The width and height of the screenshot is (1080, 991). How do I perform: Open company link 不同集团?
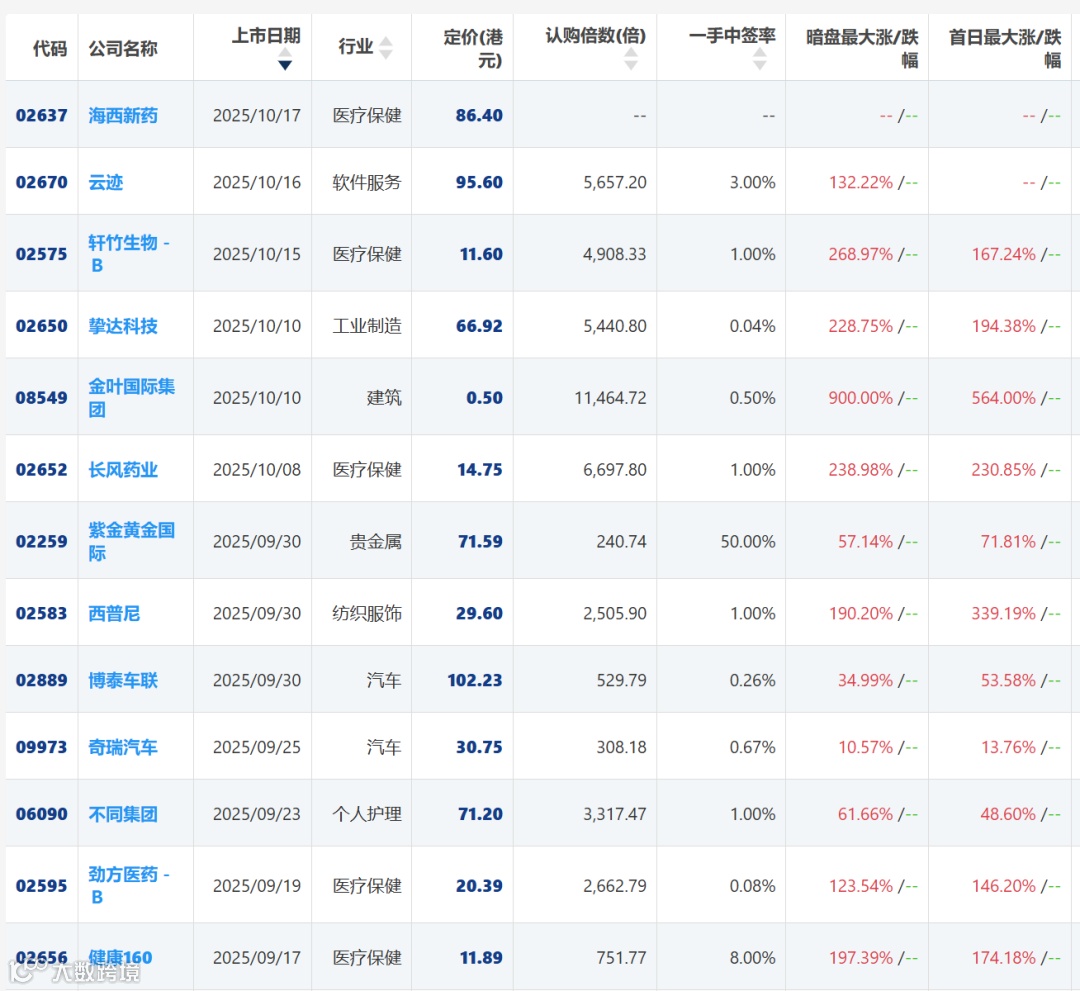click(x=123, y=814)
